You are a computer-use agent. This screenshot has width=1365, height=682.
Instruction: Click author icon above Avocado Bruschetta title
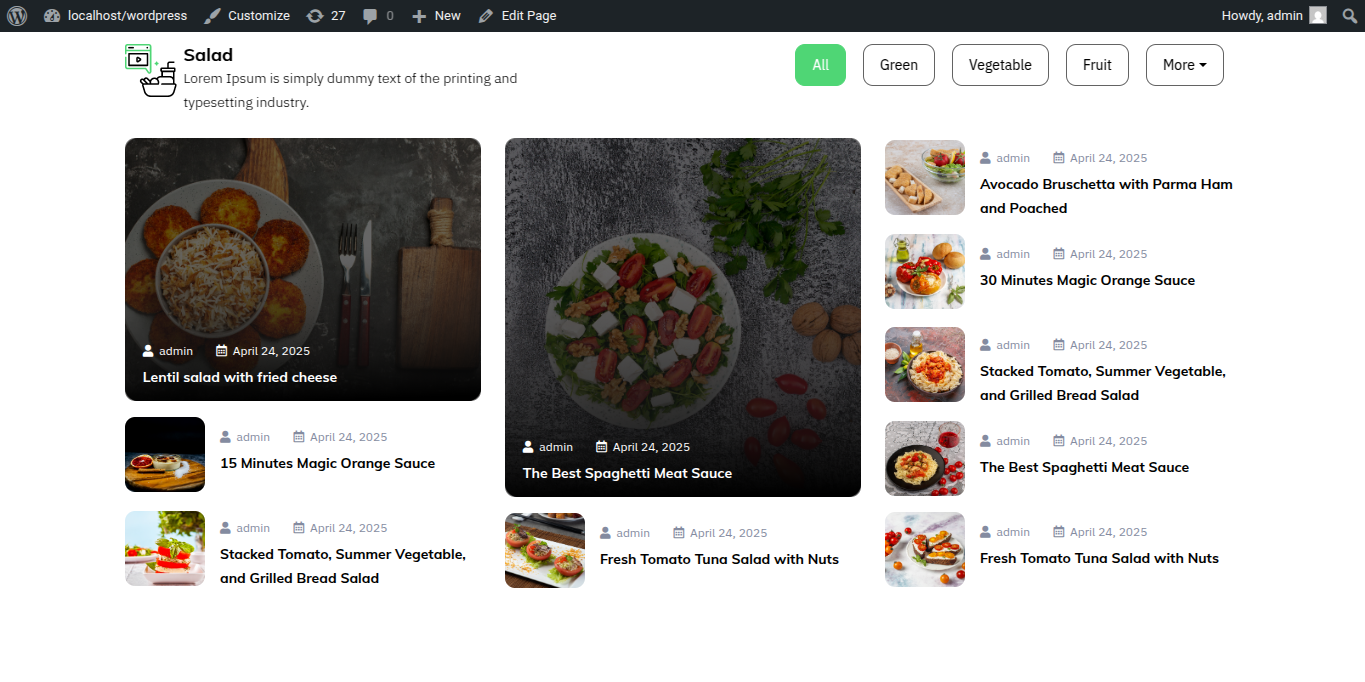point(985,158)
